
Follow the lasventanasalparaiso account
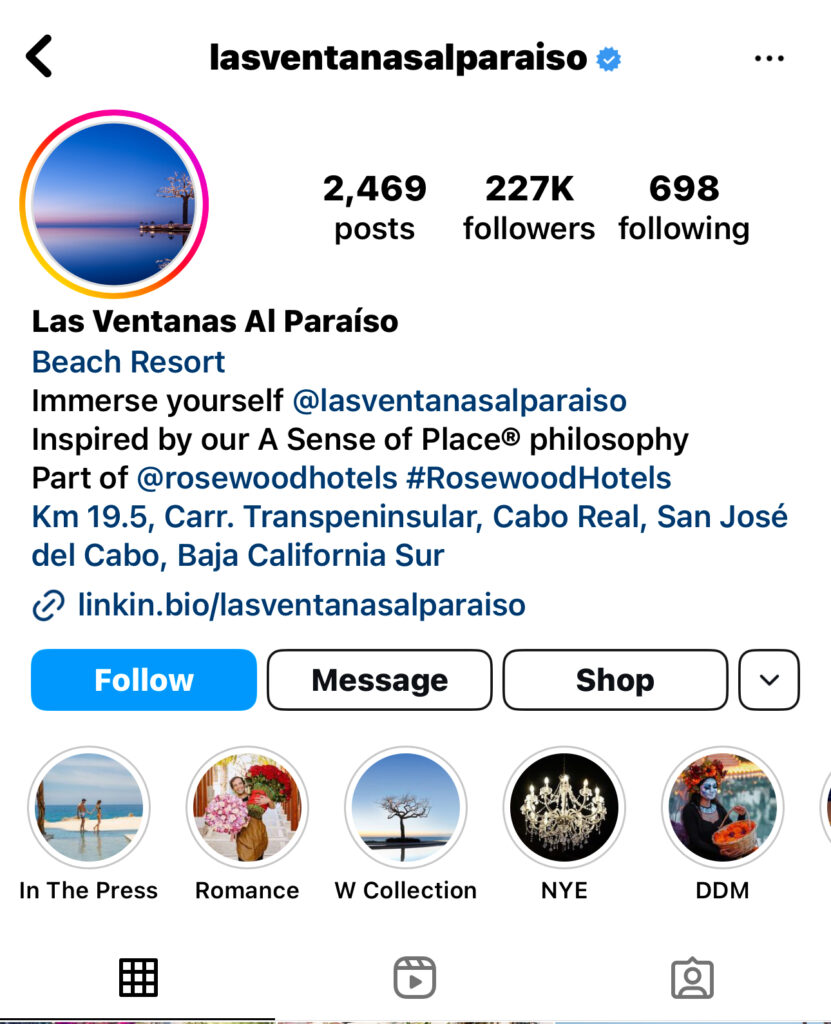[x=144, y=680]
